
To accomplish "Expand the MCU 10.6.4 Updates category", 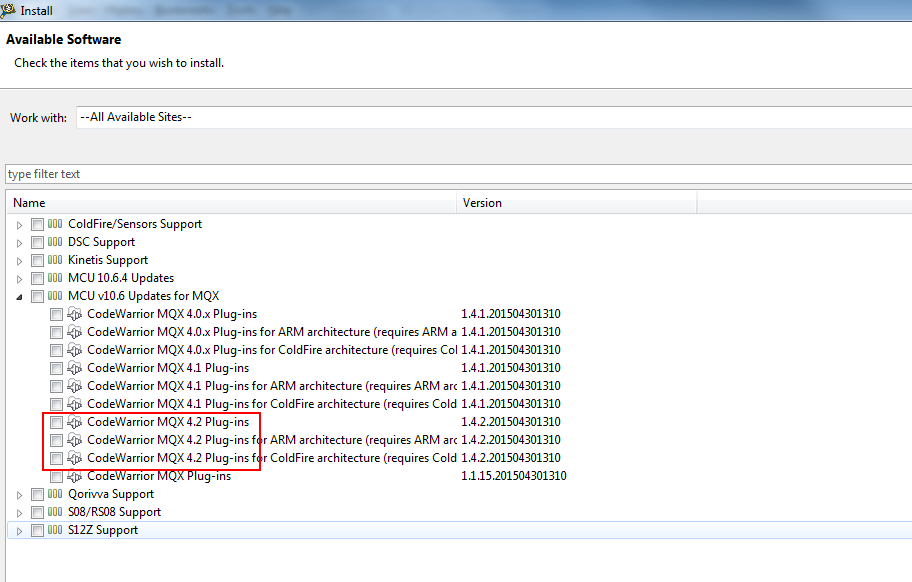I will 19,279.
